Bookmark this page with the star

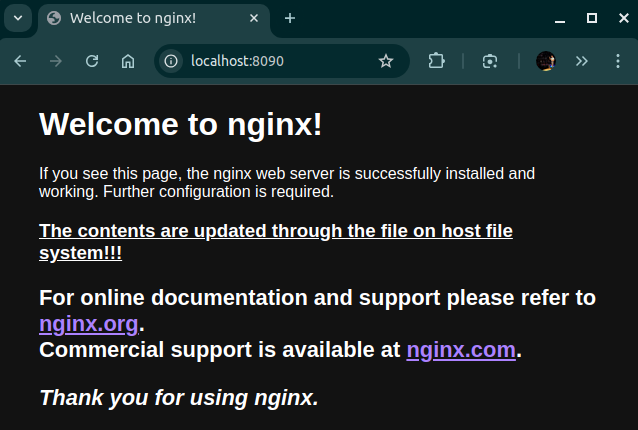[386, 61]
